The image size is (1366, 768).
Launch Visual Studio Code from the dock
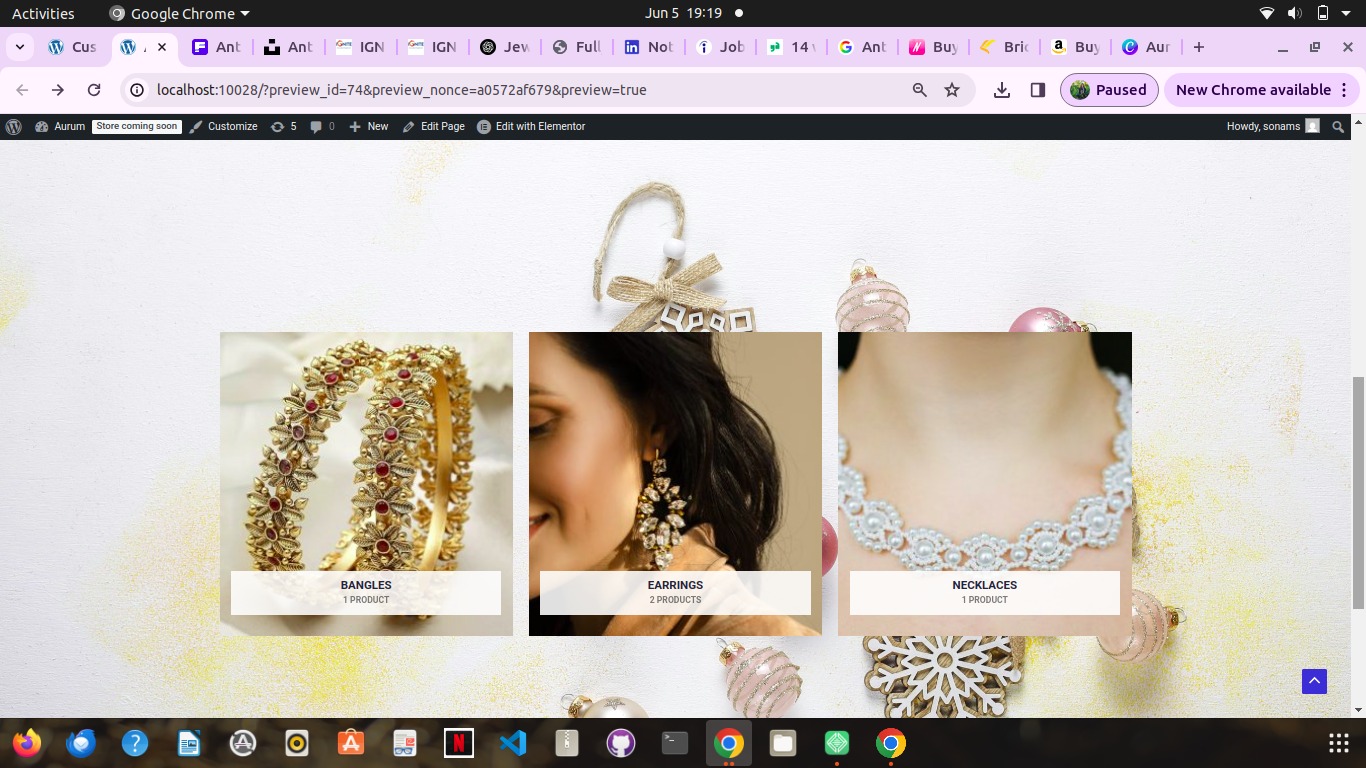click(512, 743)
